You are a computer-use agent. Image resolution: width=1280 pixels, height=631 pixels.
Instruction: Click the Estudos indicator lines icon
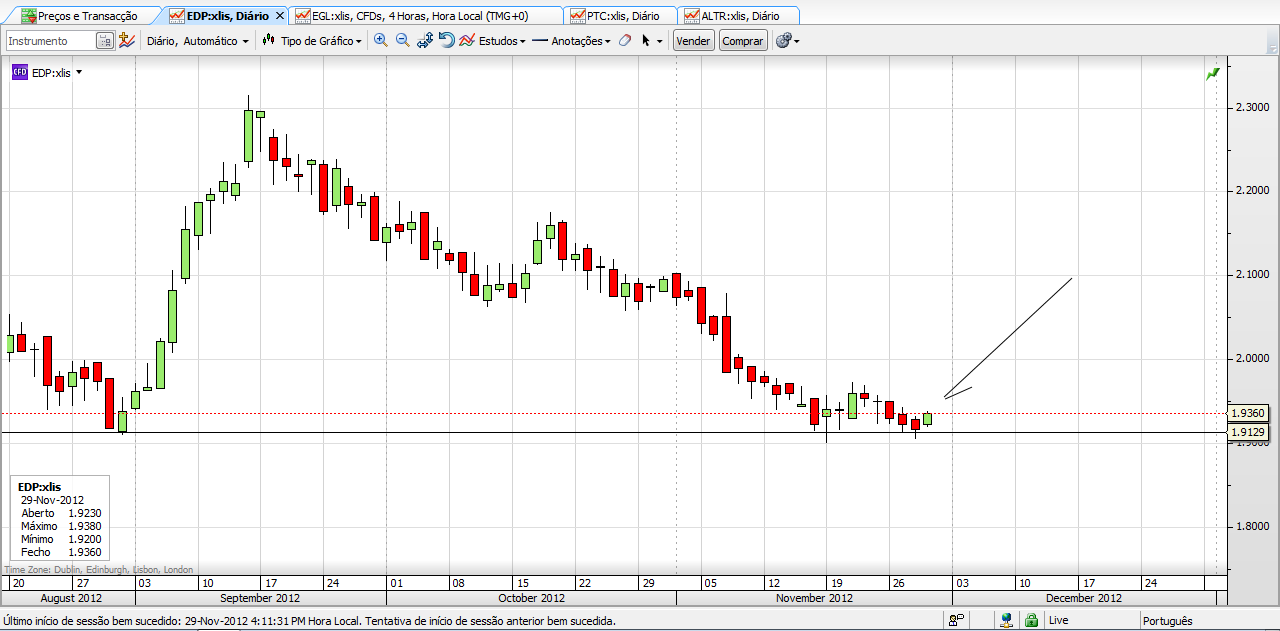(x=467, y=41)
